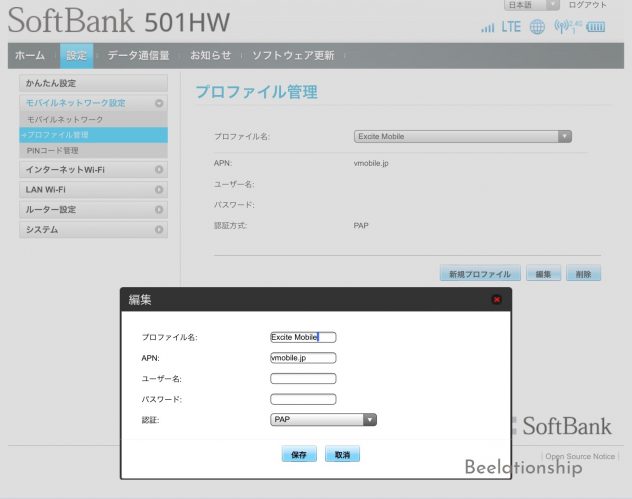Click the LTE network status indicator

(511, 27)
